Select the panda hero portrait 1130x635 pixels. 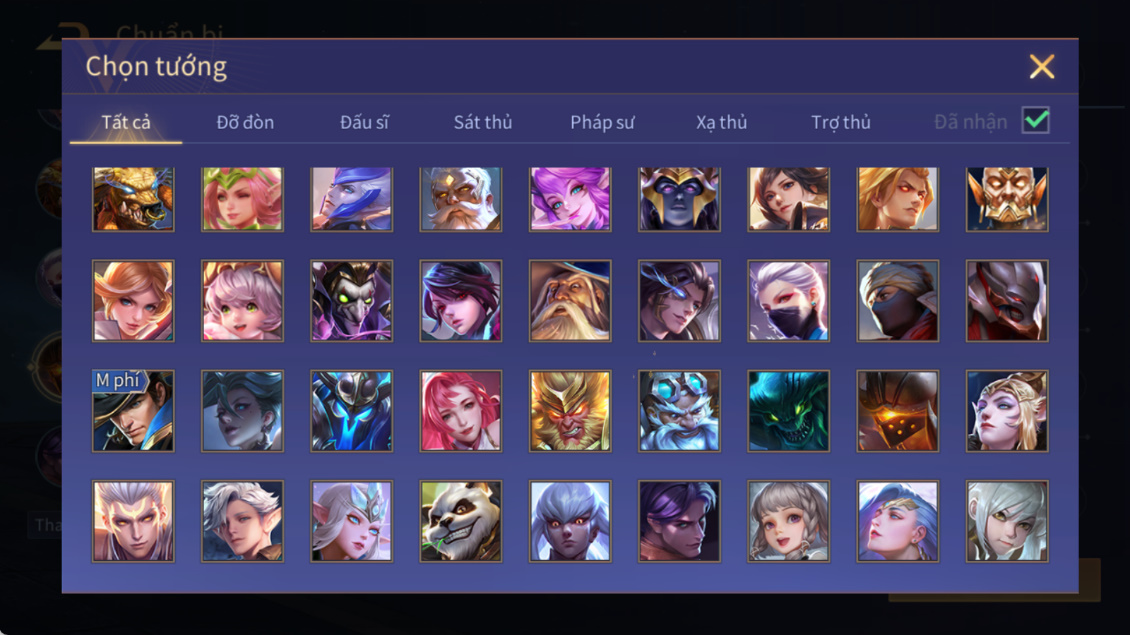(461, 521)
